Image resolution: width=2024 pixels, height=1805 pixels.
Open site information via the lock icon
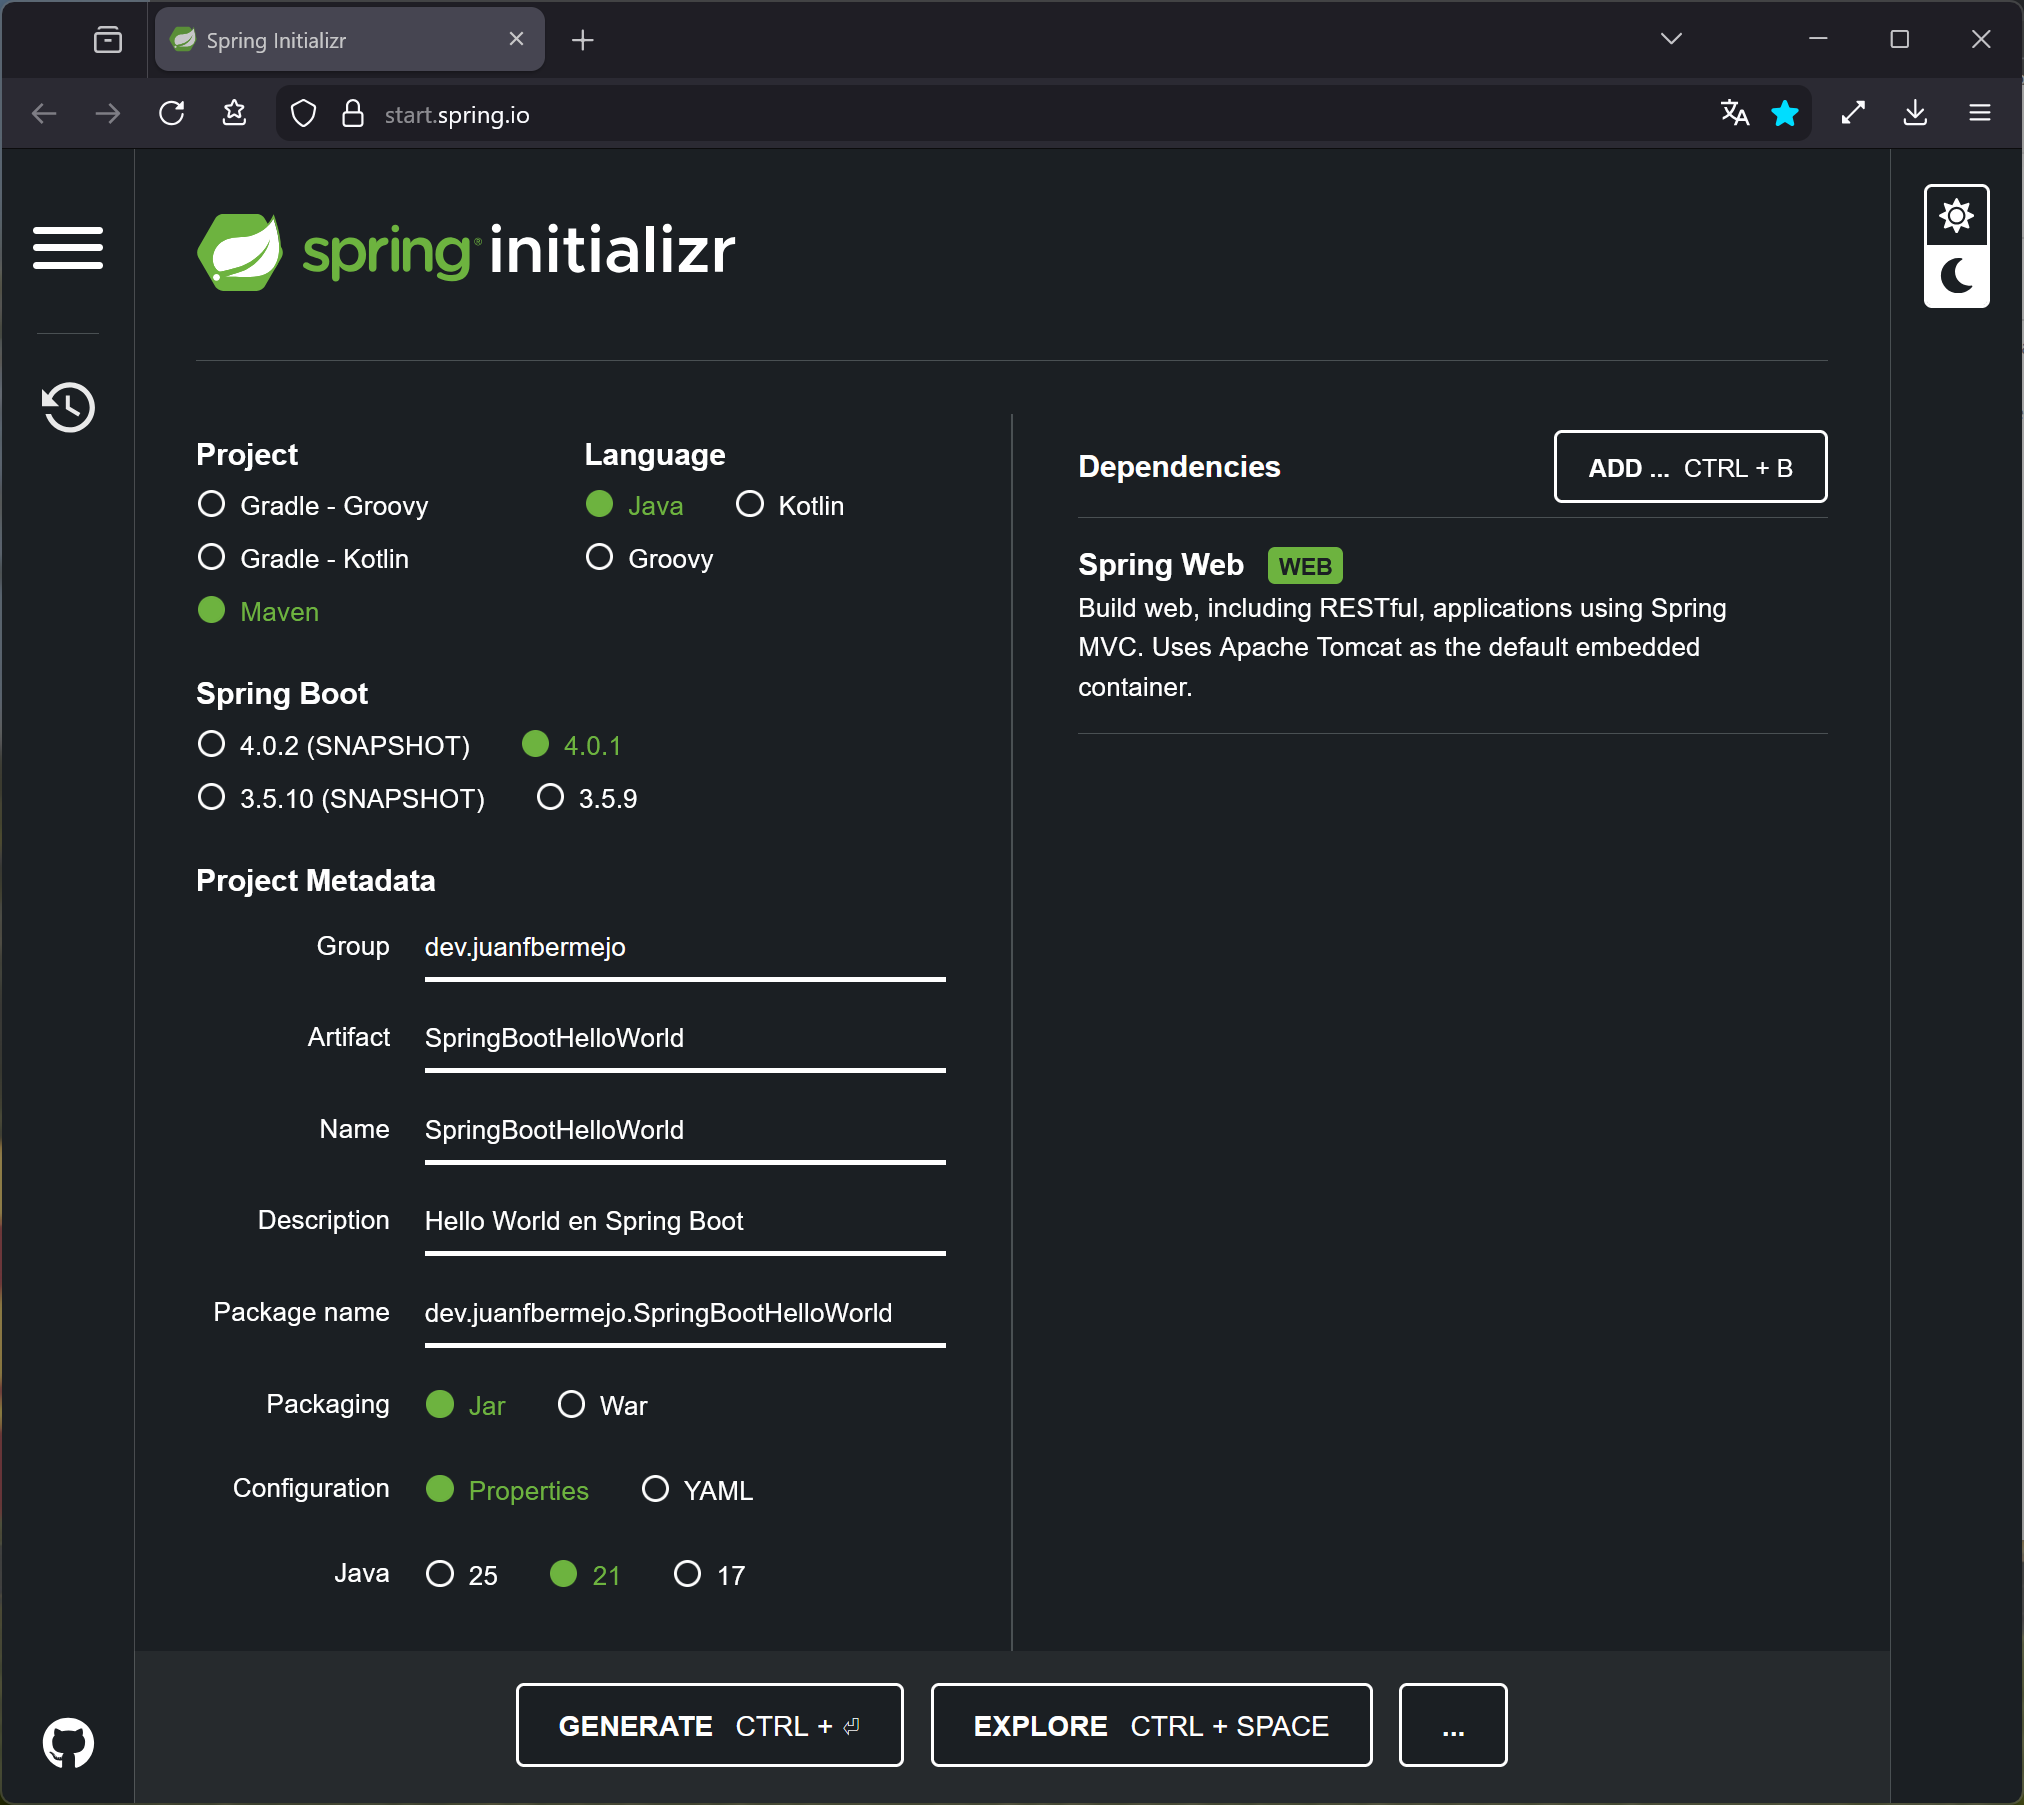pyautogui.click(x=352, y=113)
